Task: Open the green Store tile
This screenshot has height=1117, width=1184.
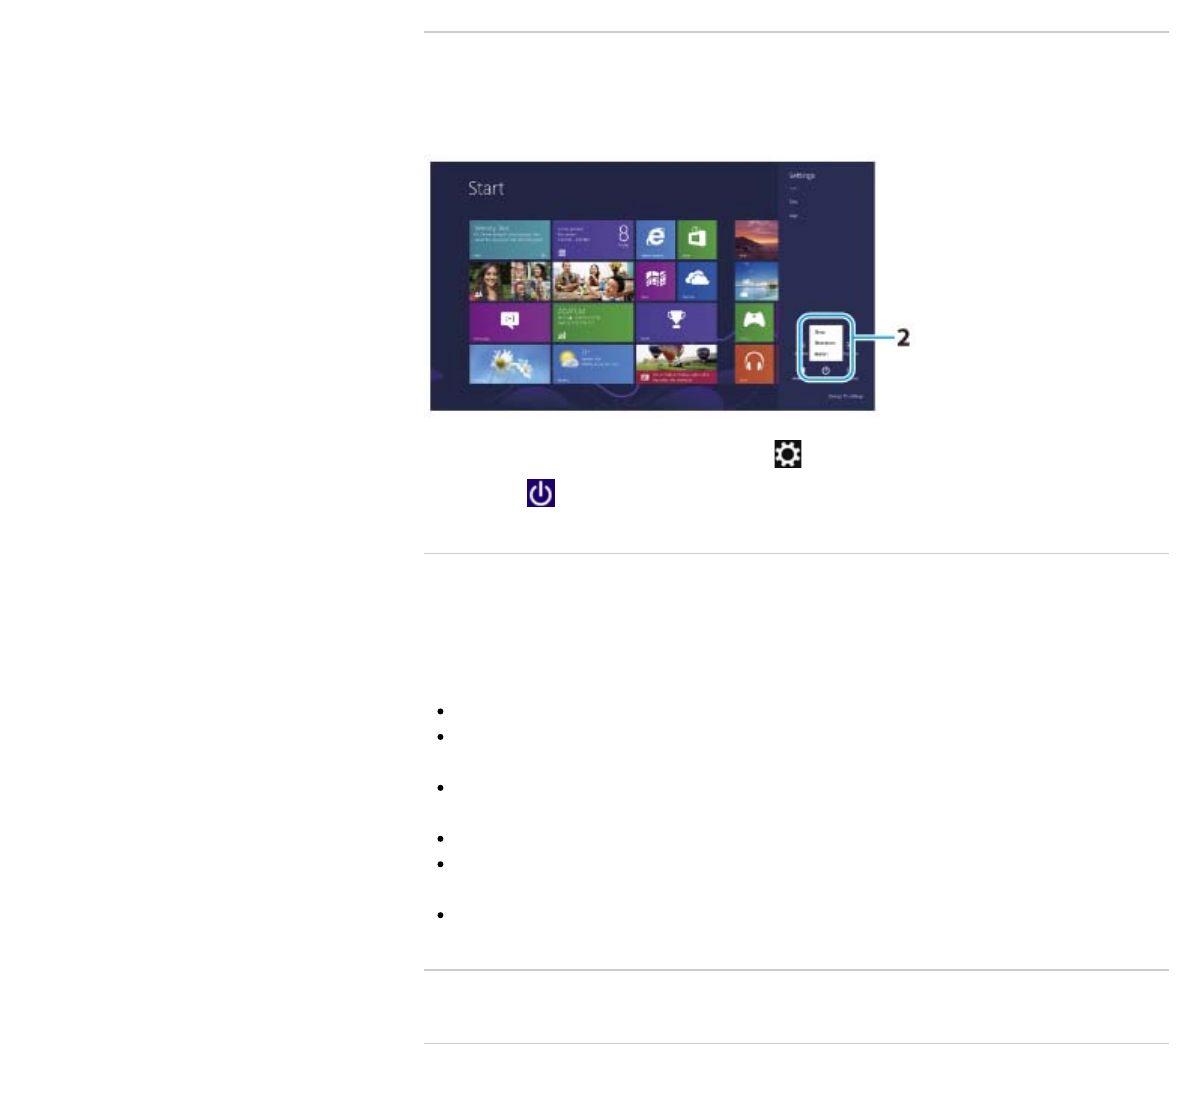Action: (697, 239)
